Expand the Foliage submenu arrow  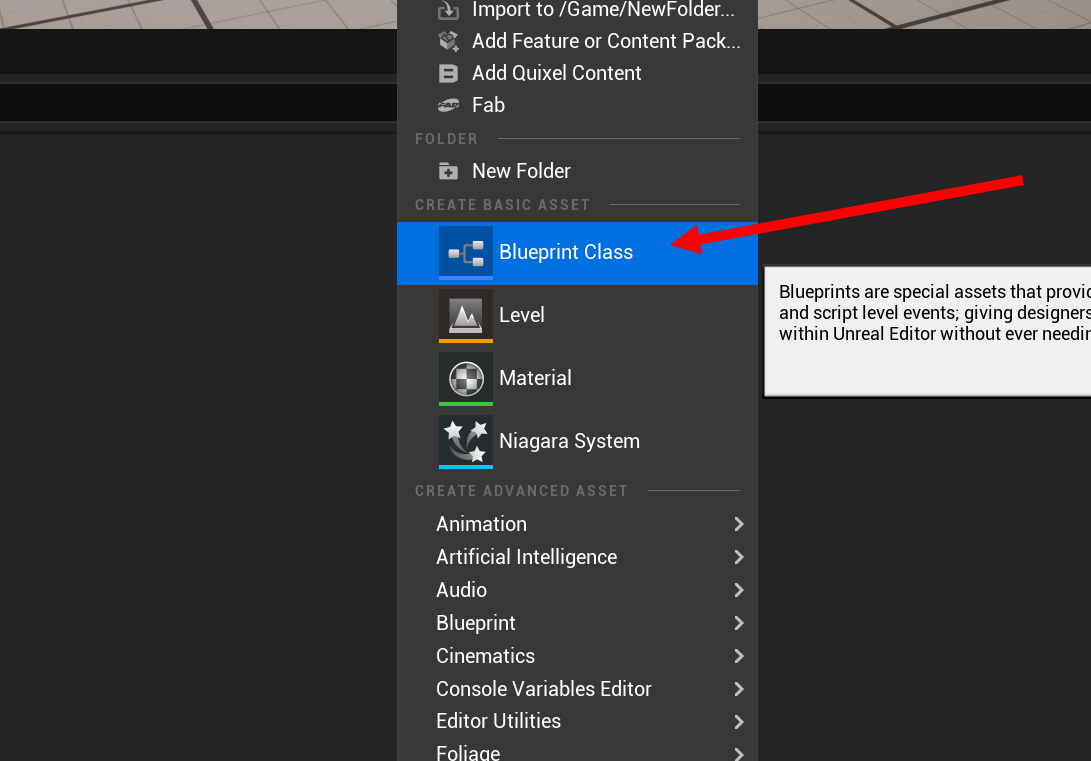pyautogui.click(x=739, y=753)
